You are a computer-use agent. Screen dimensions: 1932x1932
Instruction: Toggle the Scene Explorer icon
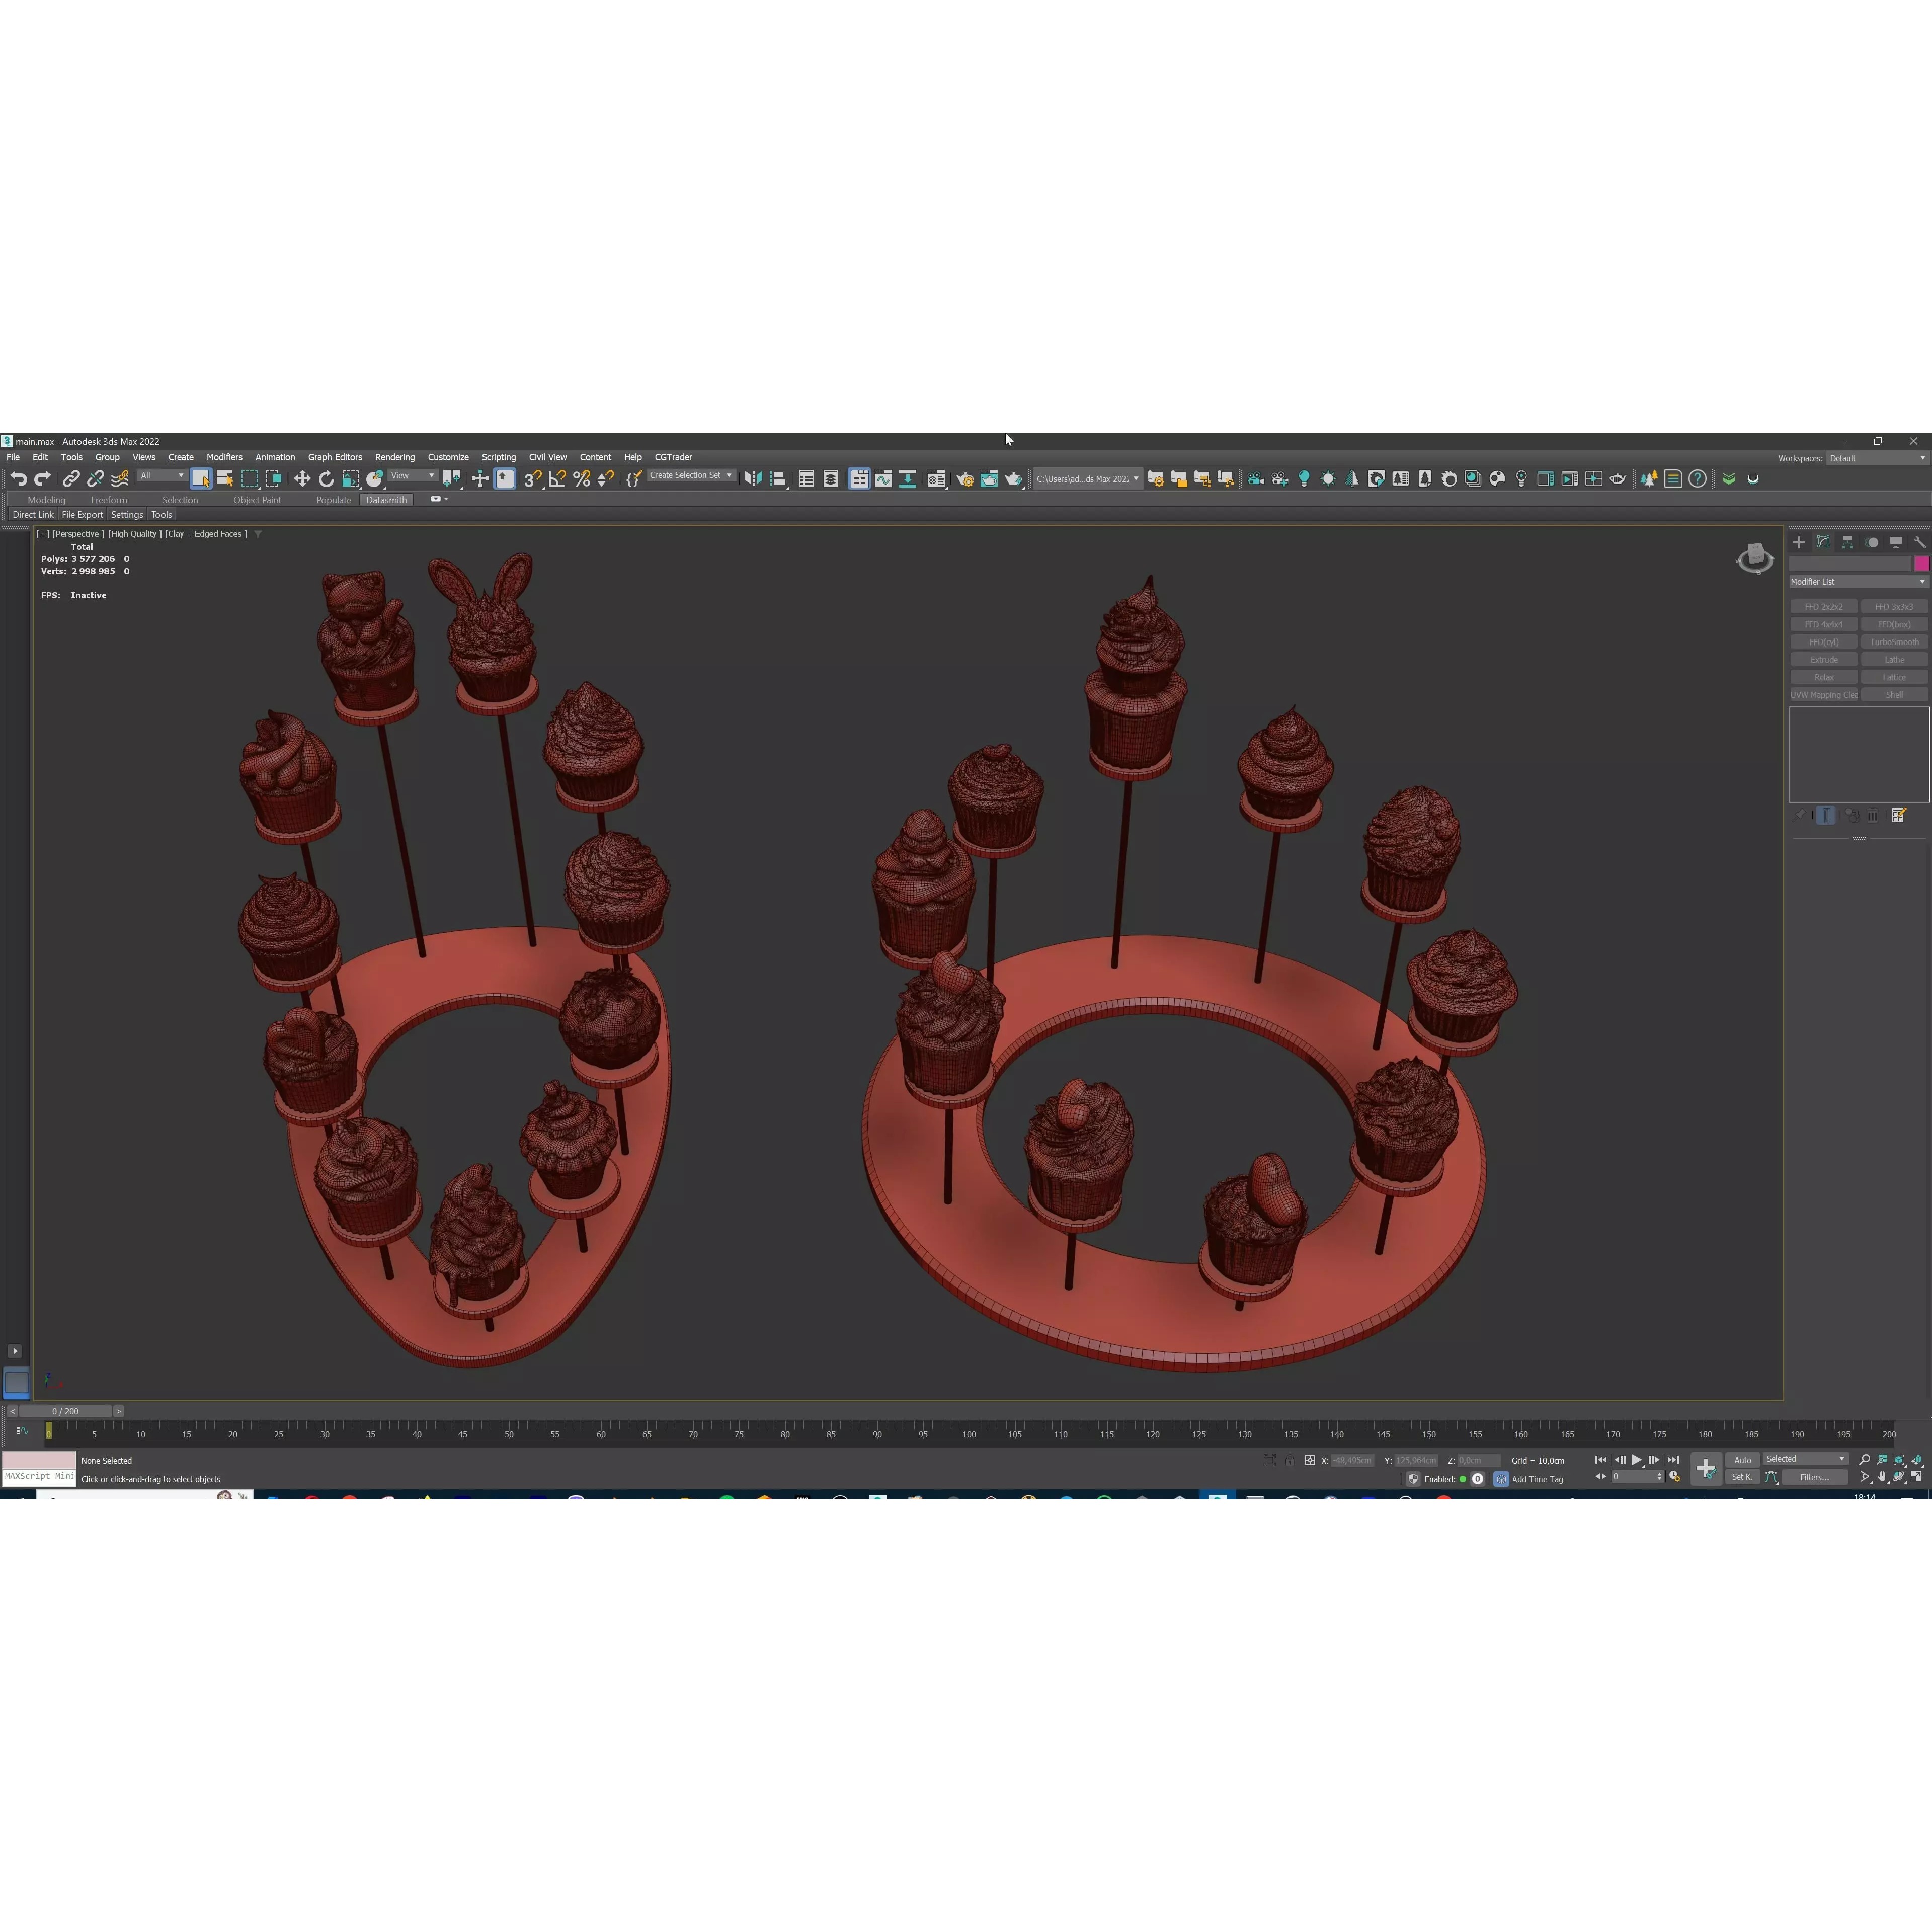point(806,479)
